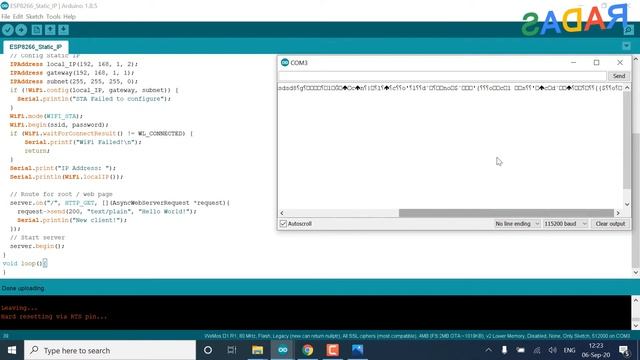Show hidden system tray icons chevron
The image size is (640, 360).
click(x=489, y=350)
